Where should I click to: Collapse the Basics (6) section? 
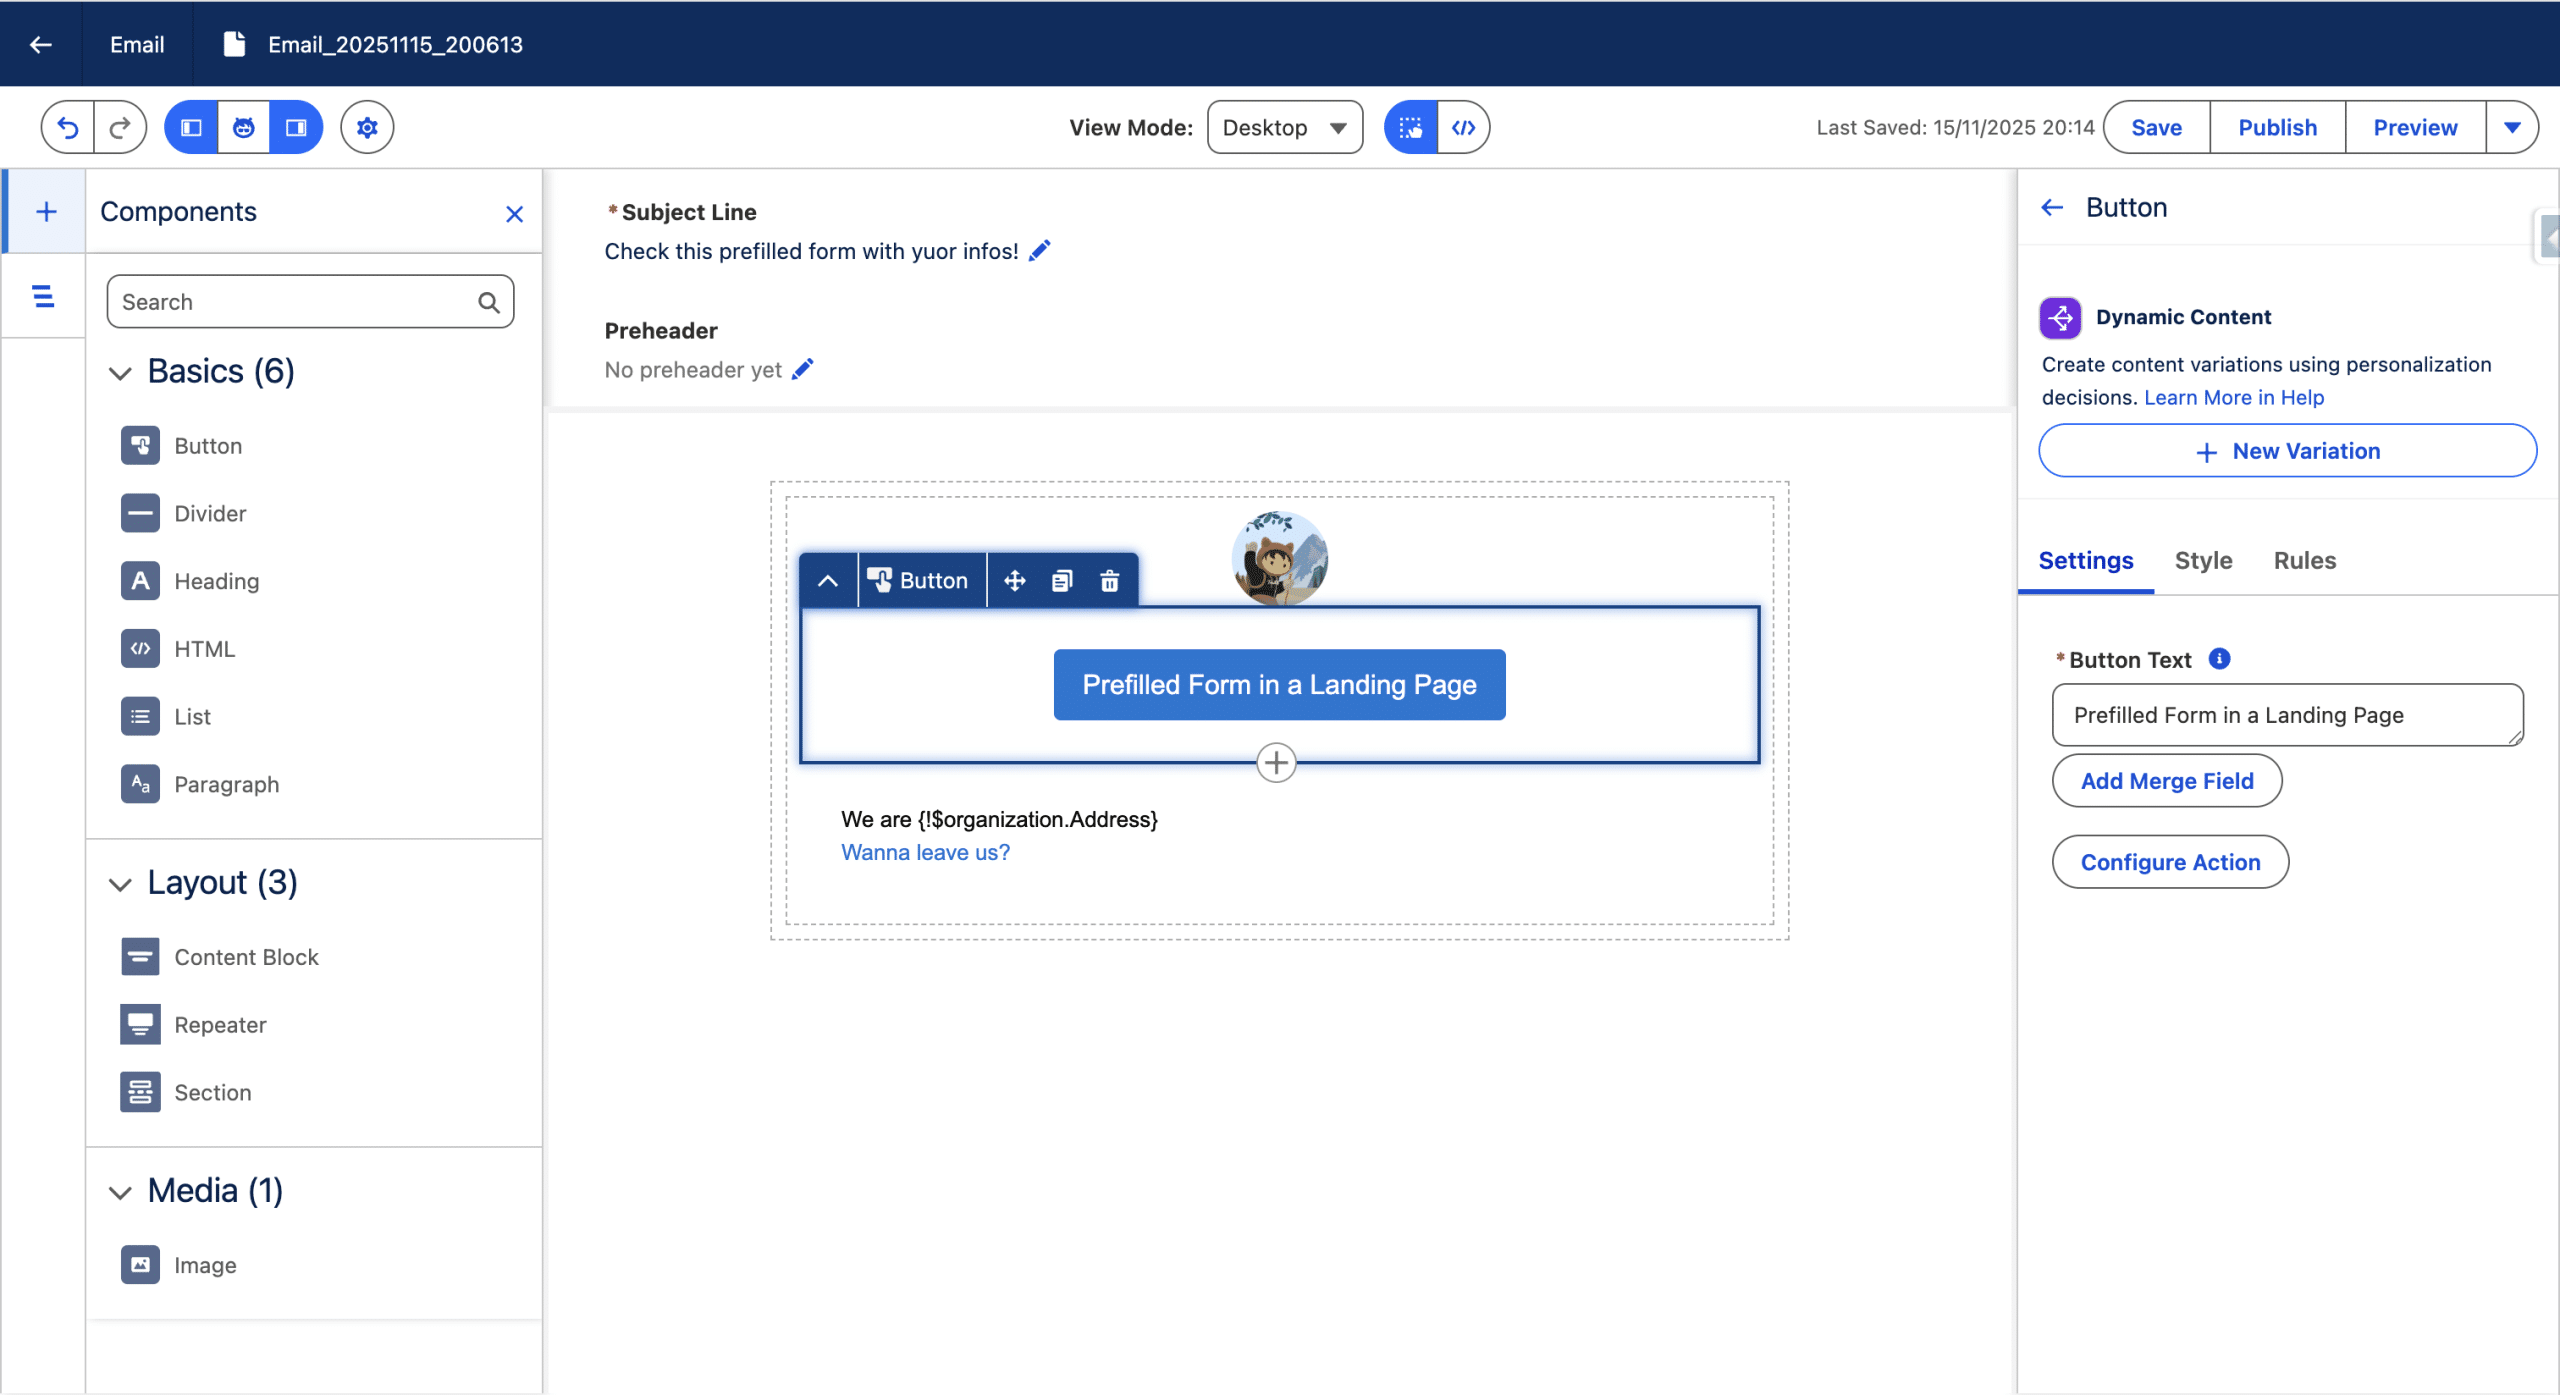[120, 373]
